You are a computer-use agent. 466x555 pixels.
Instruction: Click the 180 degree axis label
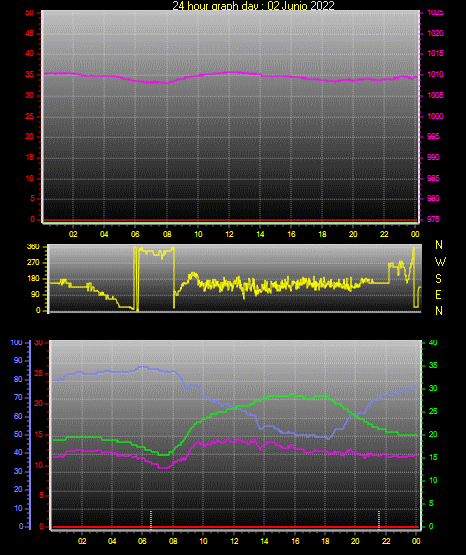(33, 279)
